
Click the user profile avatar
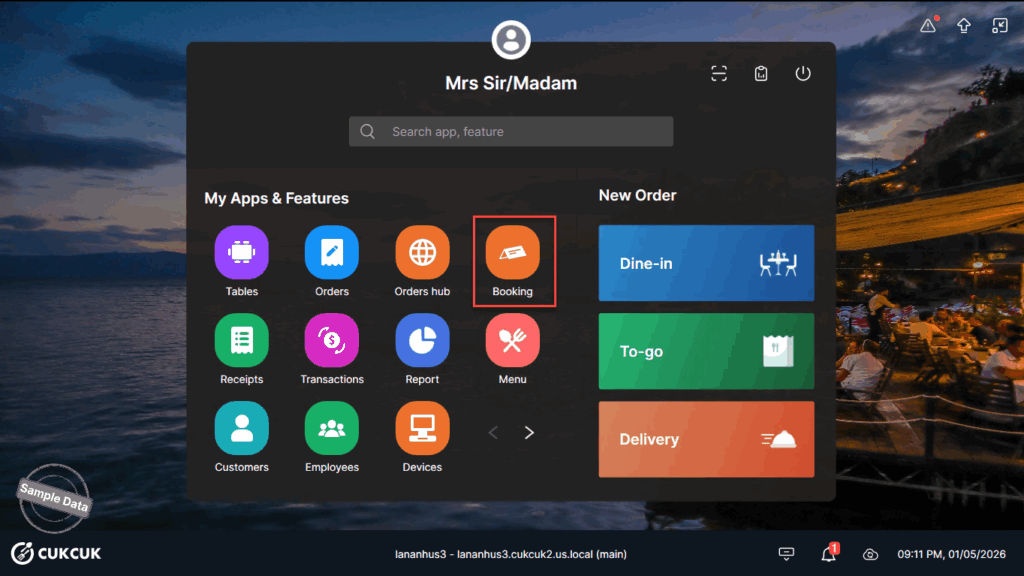coord(511,40)
